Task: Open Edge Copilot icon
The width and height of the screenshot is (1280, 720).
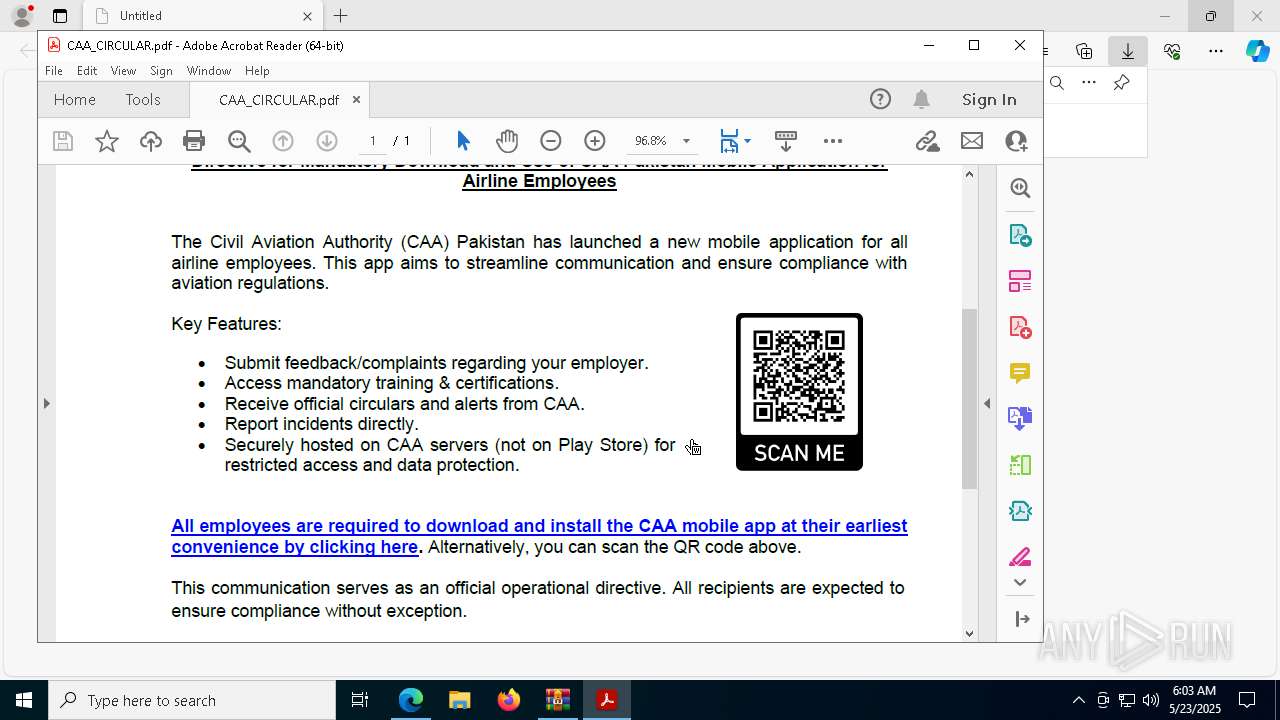Action: tap(1257, 51)
